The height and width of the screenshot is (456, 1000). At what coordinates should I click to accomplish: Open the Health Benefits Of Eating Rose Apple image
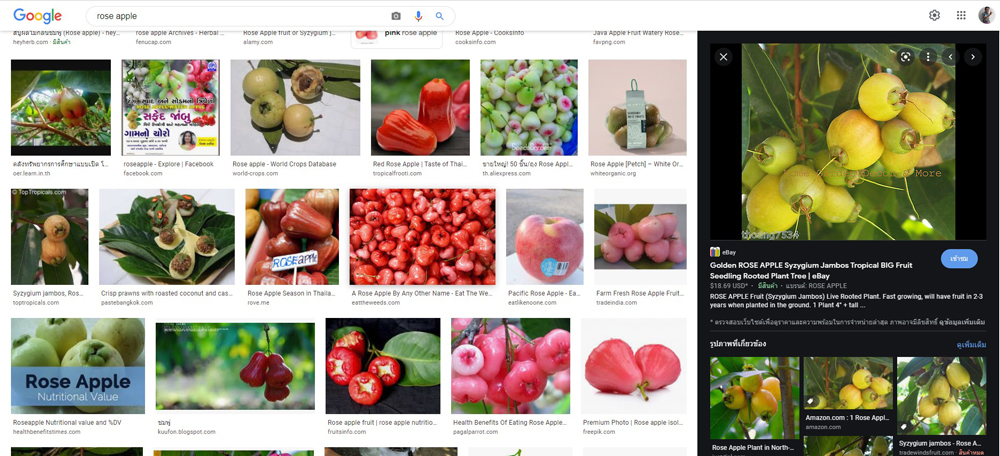tap(511, 366)
